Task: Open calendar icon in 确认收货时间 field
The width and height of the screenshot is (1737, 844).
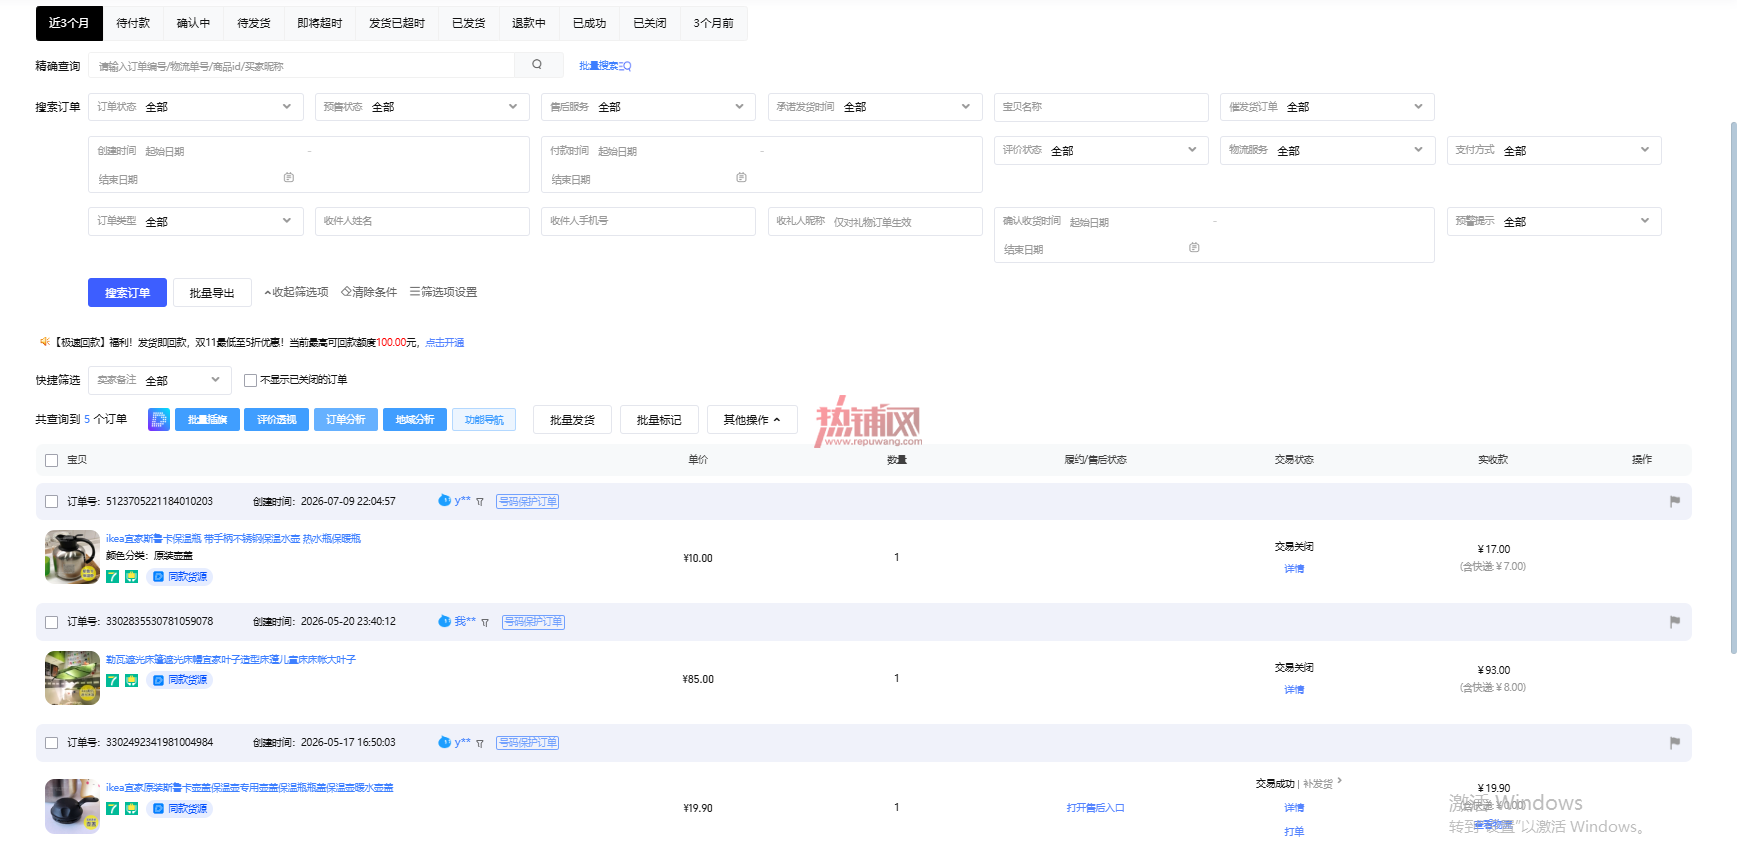Action: coord(1194,248)
